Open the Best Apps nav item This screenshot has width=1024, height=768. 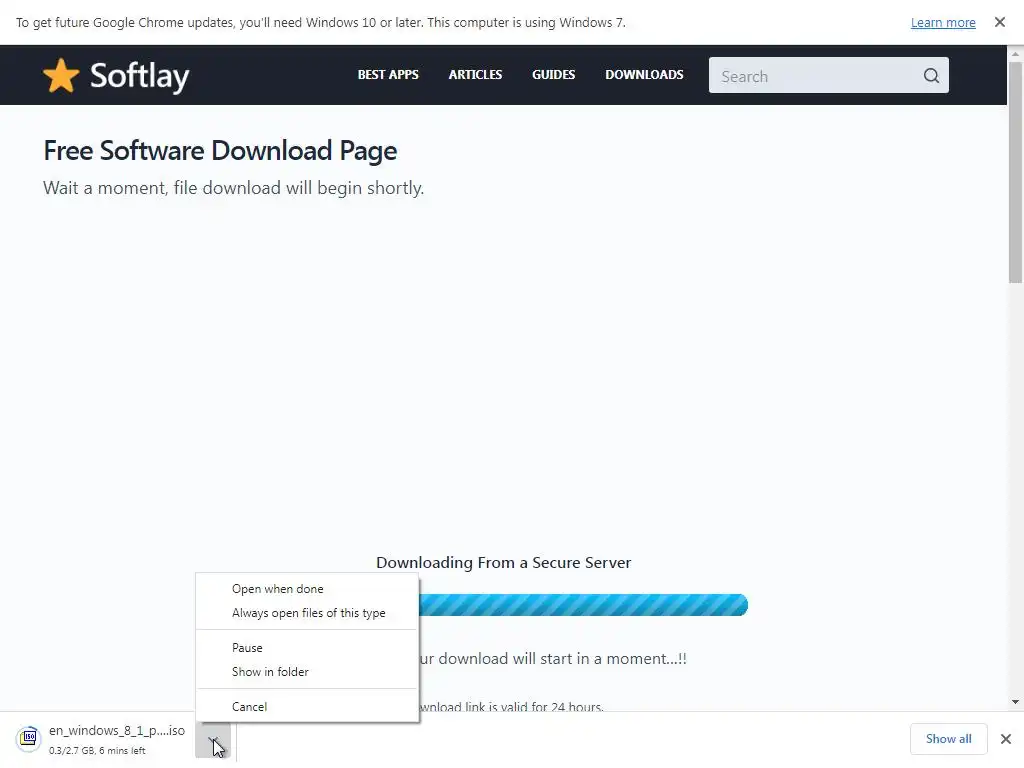click(388, 75)
